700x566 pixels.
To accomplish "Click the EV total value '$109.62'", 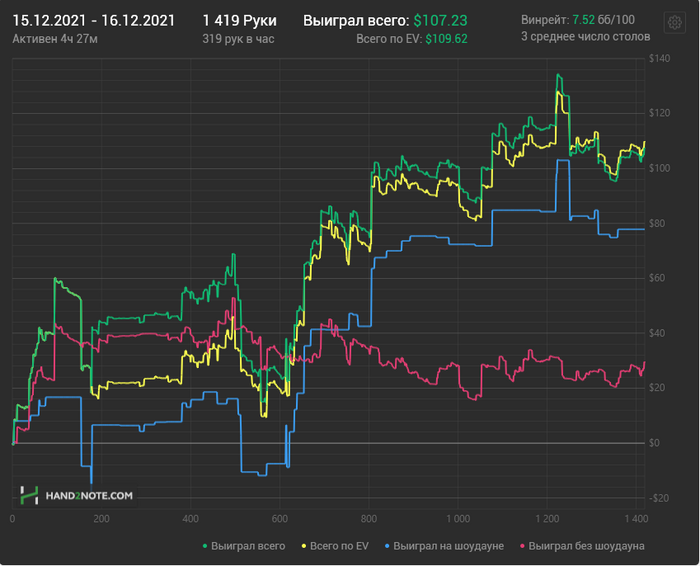I will pyautogui.click(x=446, y=39).
